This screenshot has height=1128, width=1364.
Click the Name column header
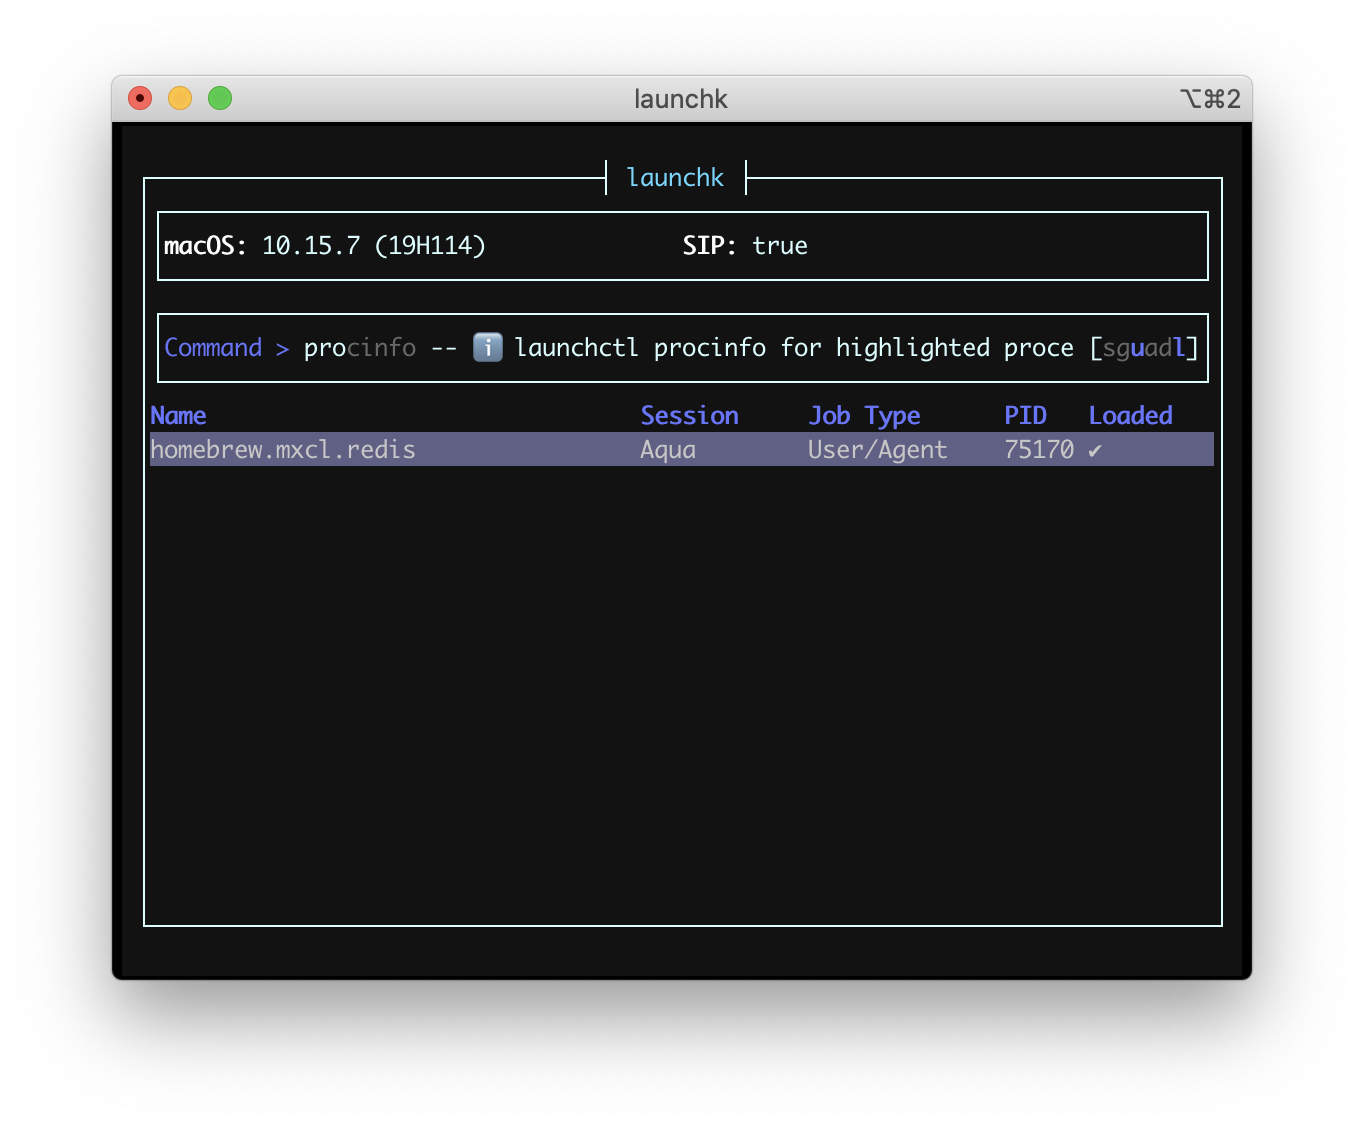pyautogui.click(x=178, y=415)
